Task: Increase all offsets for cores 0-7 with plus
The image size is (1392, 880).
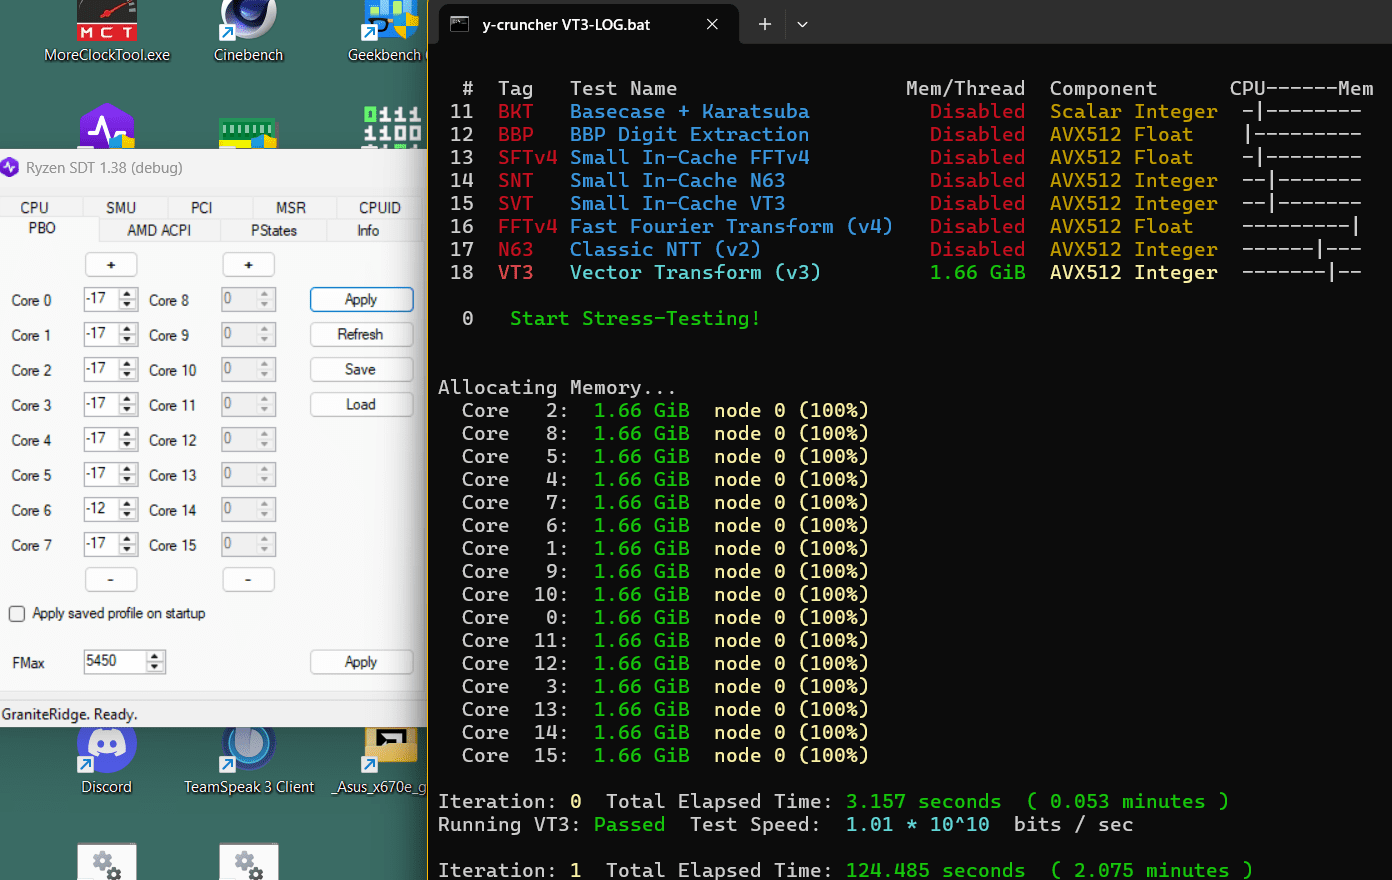Action: tap(111, 265)
